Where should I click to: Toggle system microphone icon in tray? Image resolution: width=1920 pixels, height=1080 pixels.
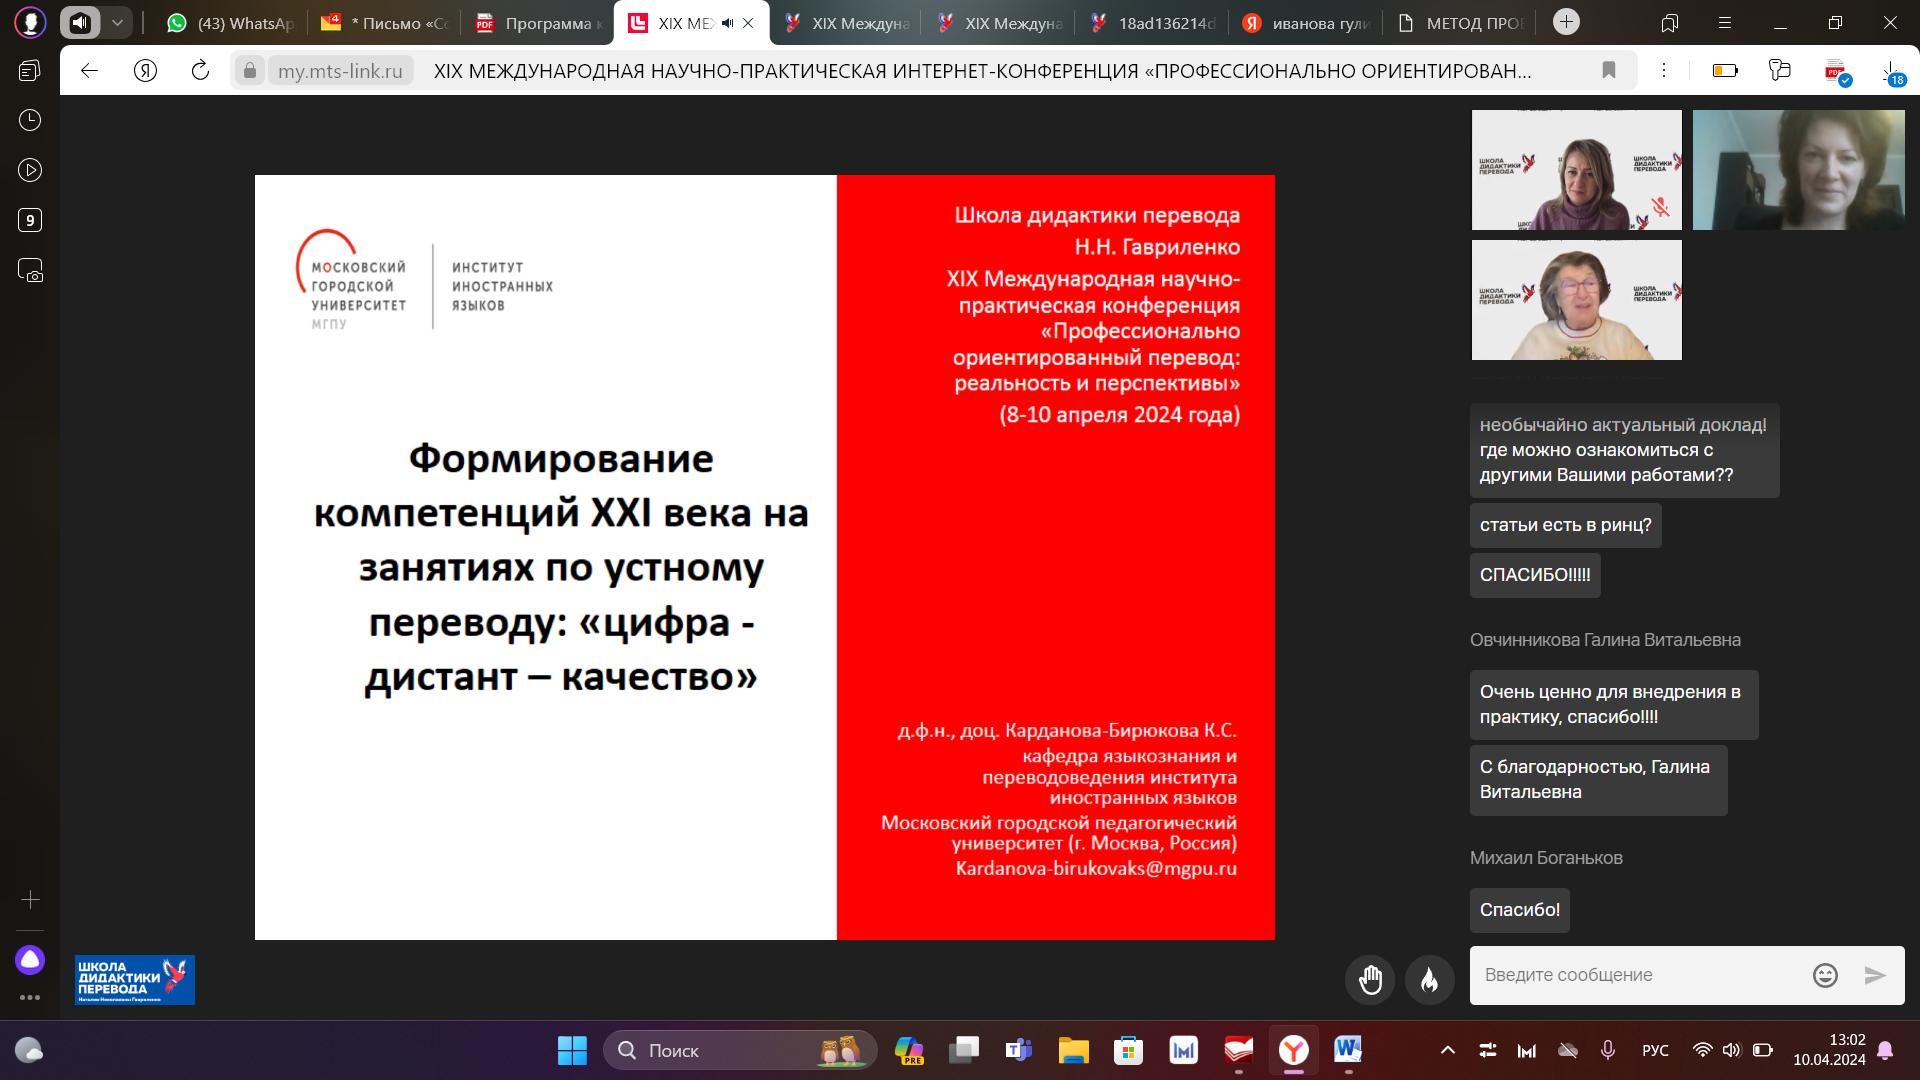[1608, 1050]
